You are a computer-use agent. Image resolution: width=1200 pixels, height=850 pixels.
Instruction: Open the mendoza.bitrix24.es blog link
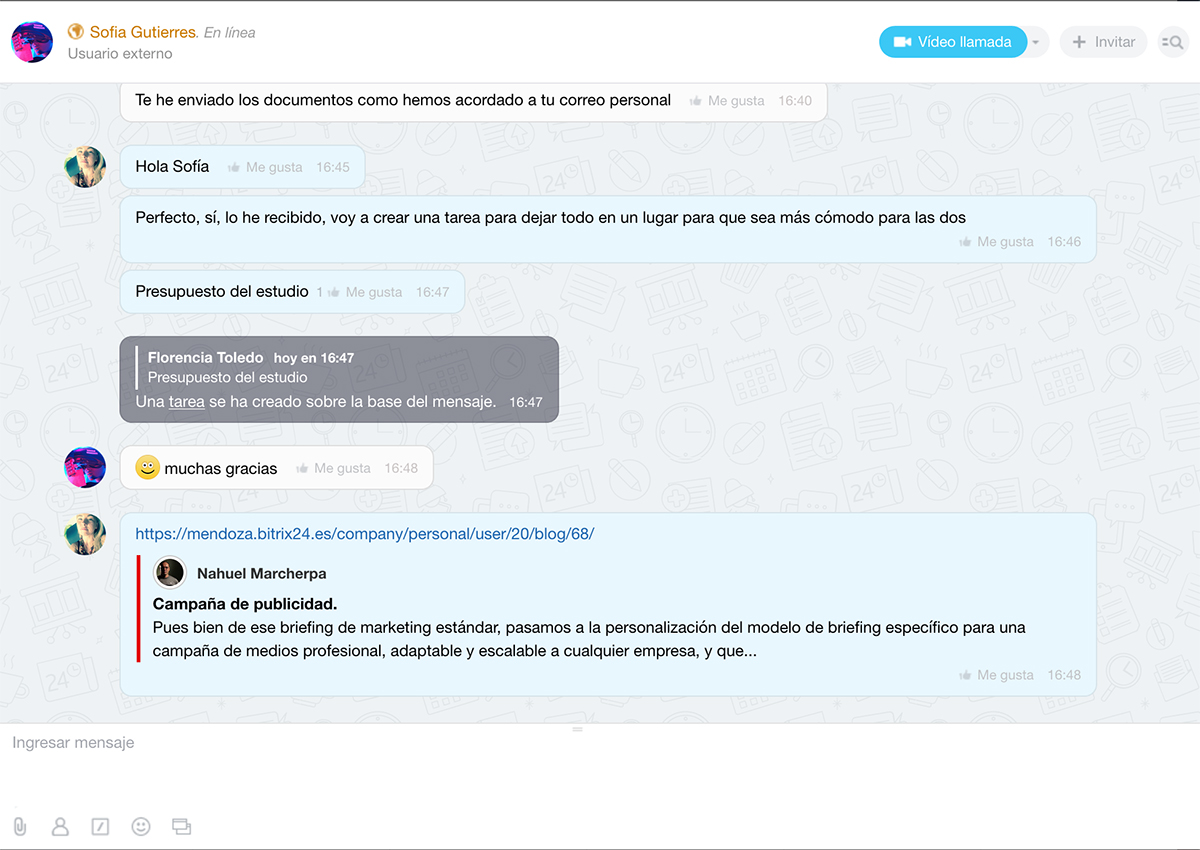point(364,534)
